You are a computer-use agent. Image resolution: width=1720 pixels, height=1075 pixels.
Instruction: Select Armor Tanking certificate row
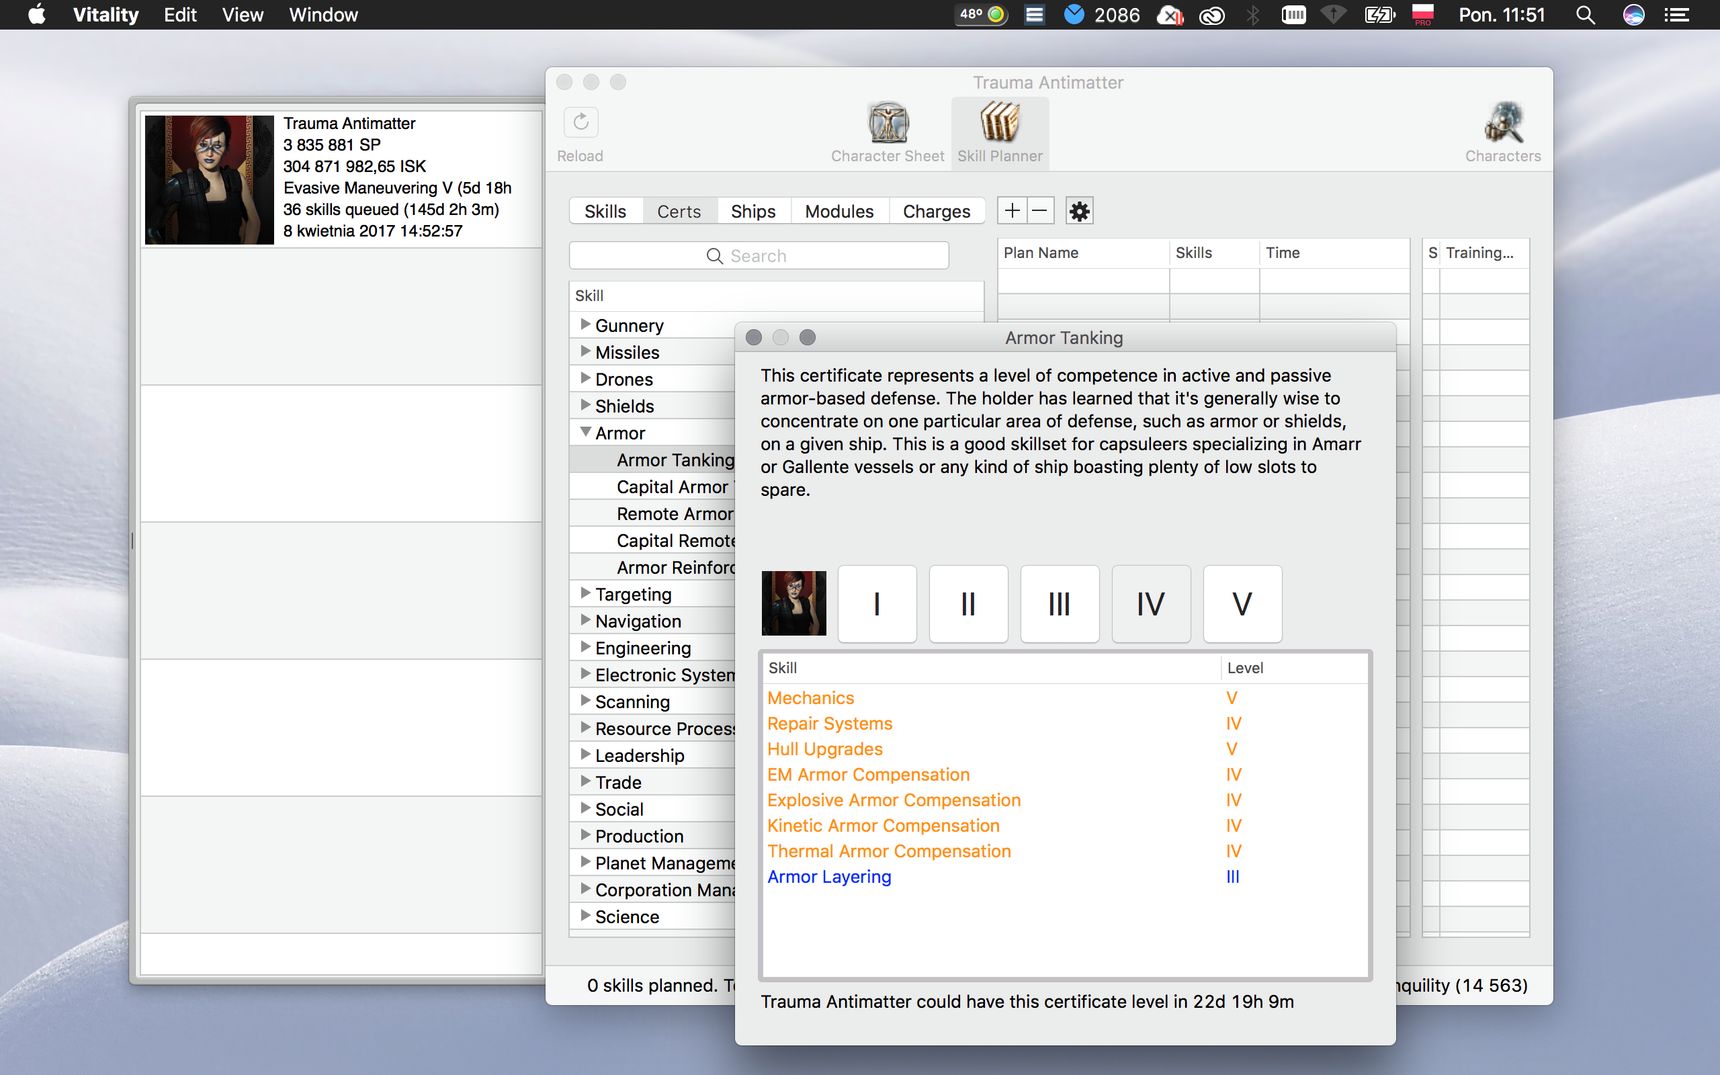(652, 460)
